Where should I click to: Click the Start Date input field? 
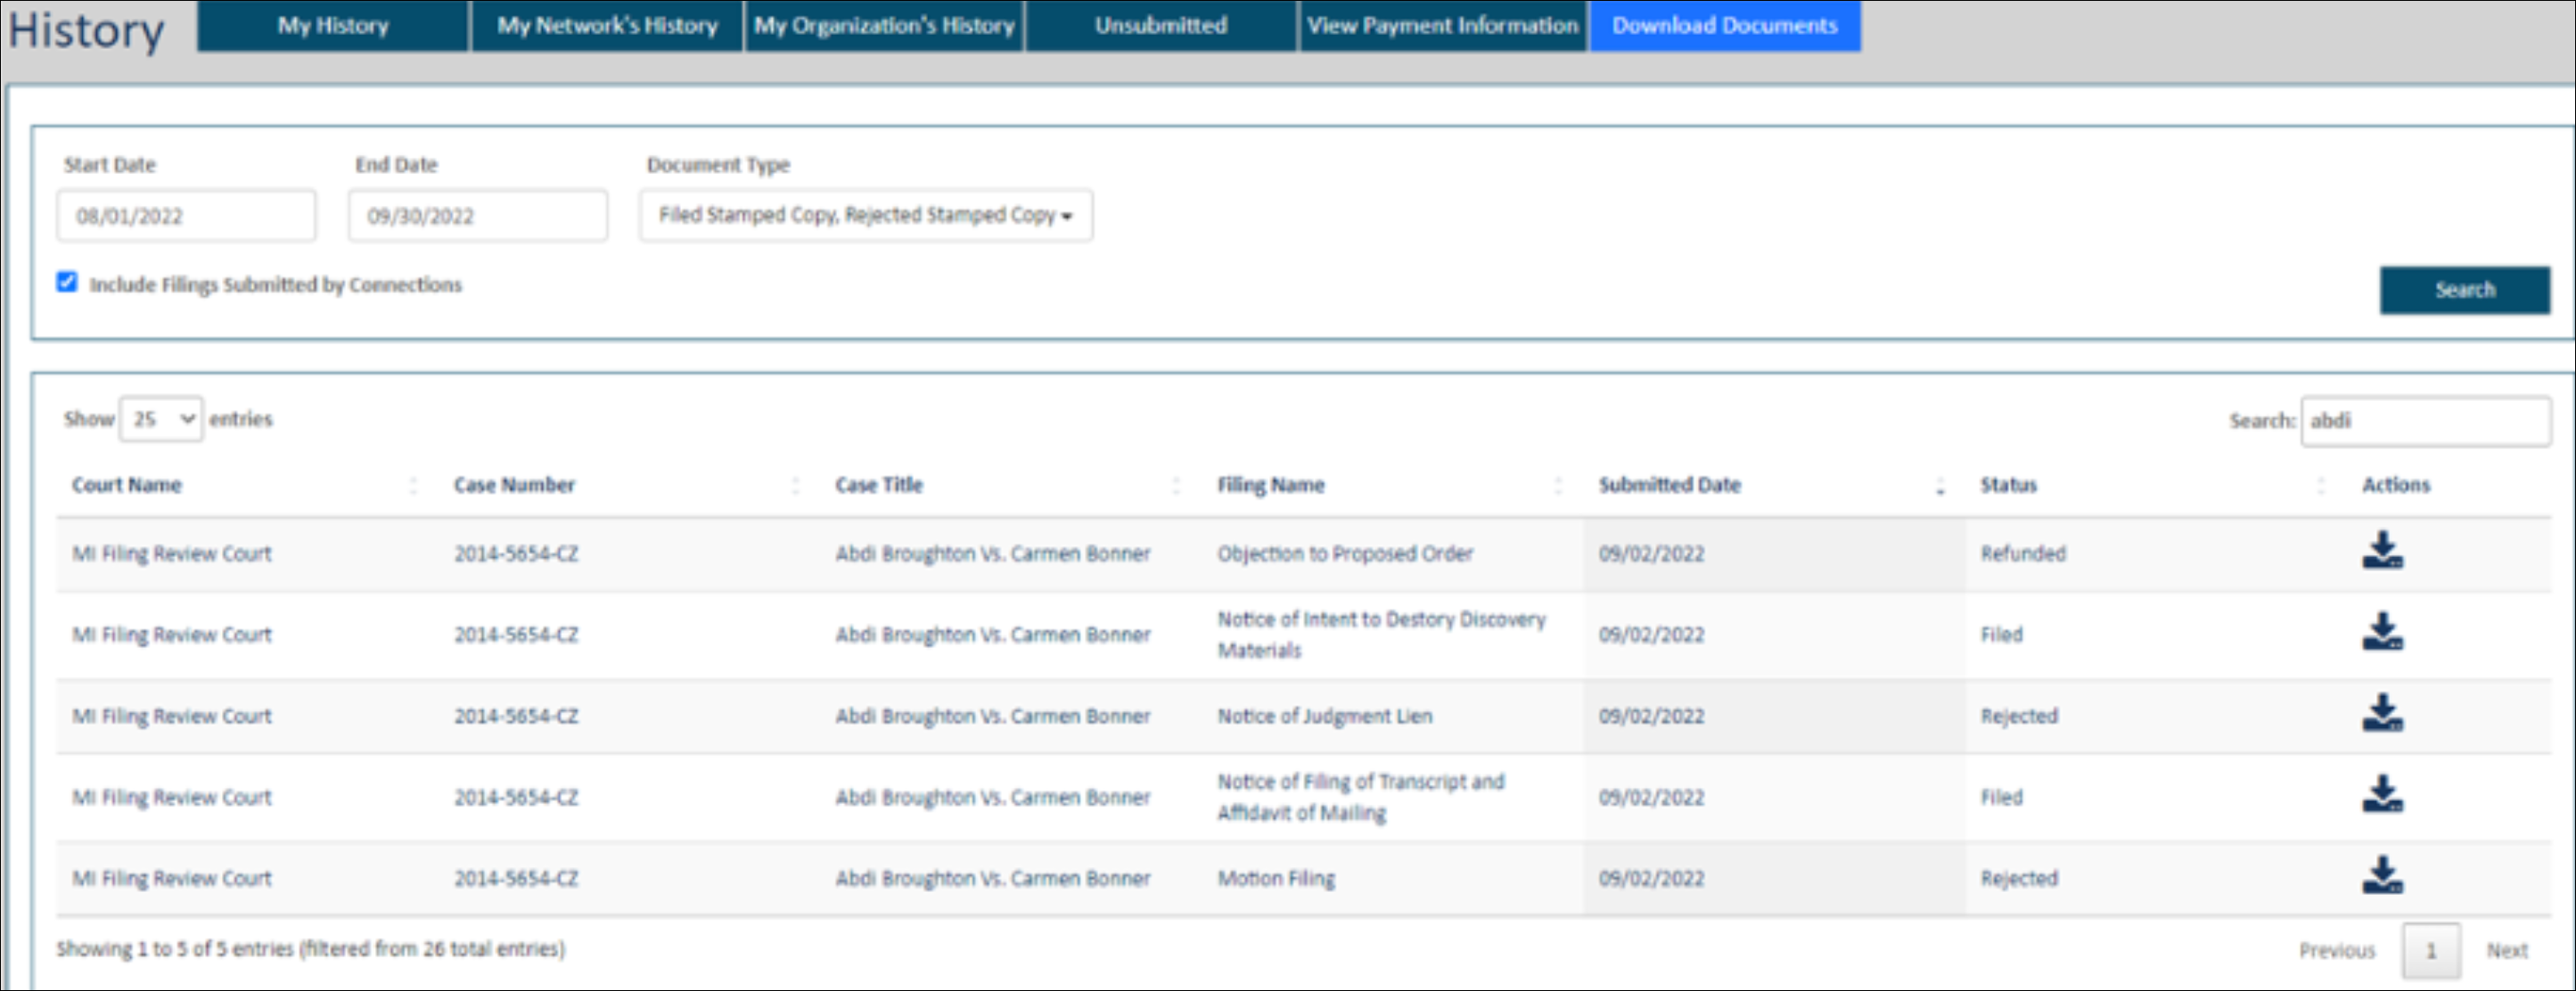click(186, 216)
